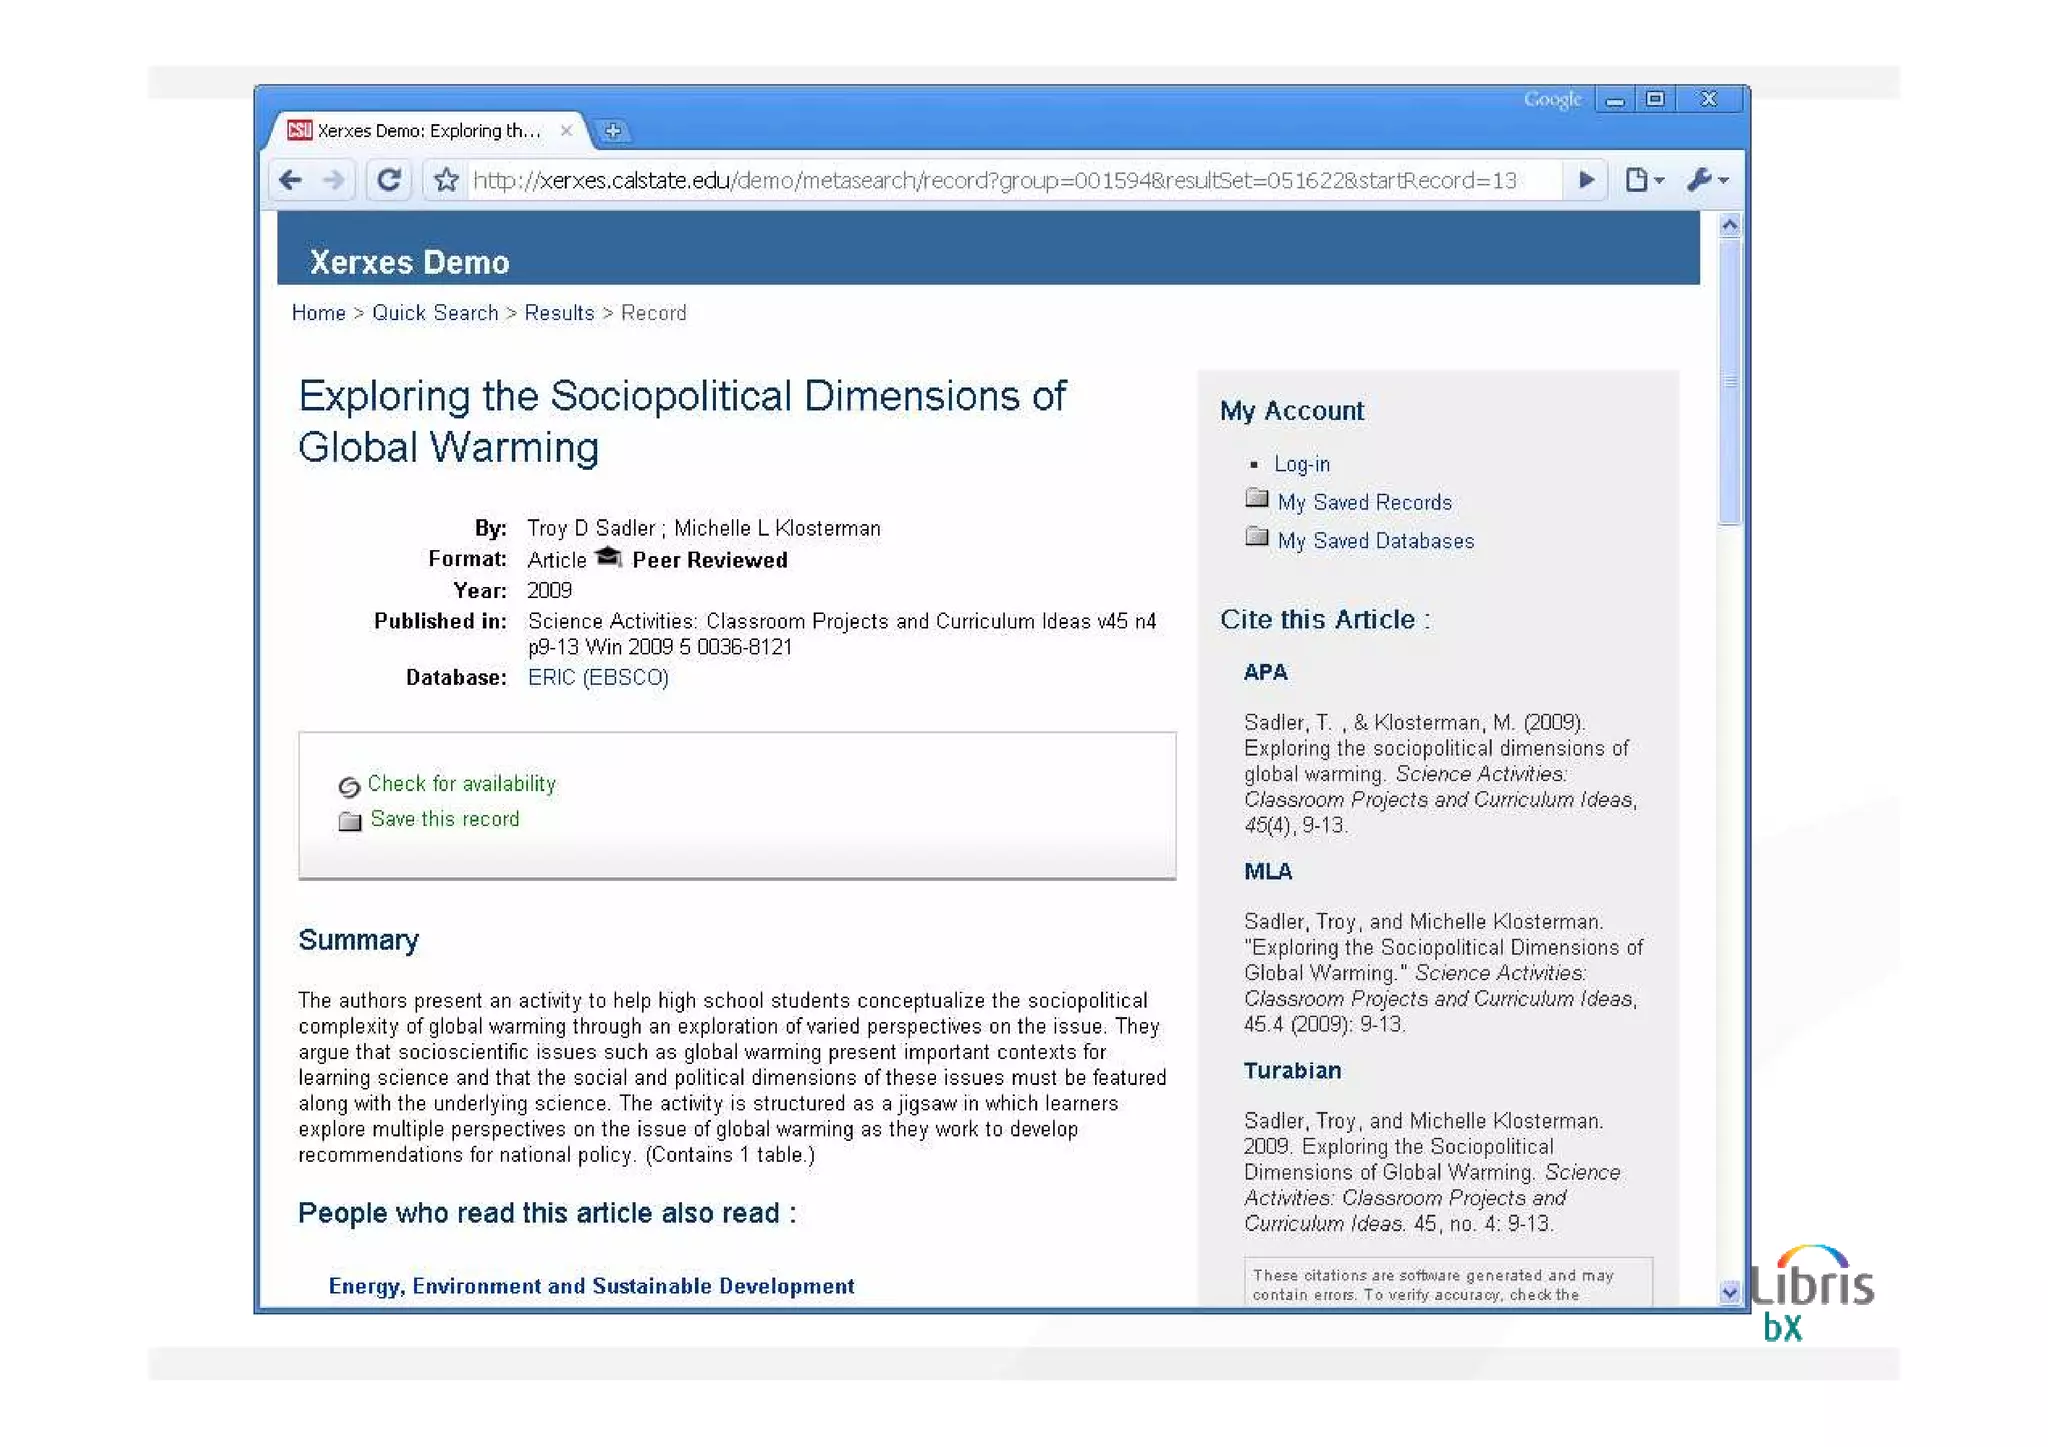This screenshot has height=1447, width=2048.
Task: Open Energy, Environment and Sustainable Development article
Action: pos(591,1286)
